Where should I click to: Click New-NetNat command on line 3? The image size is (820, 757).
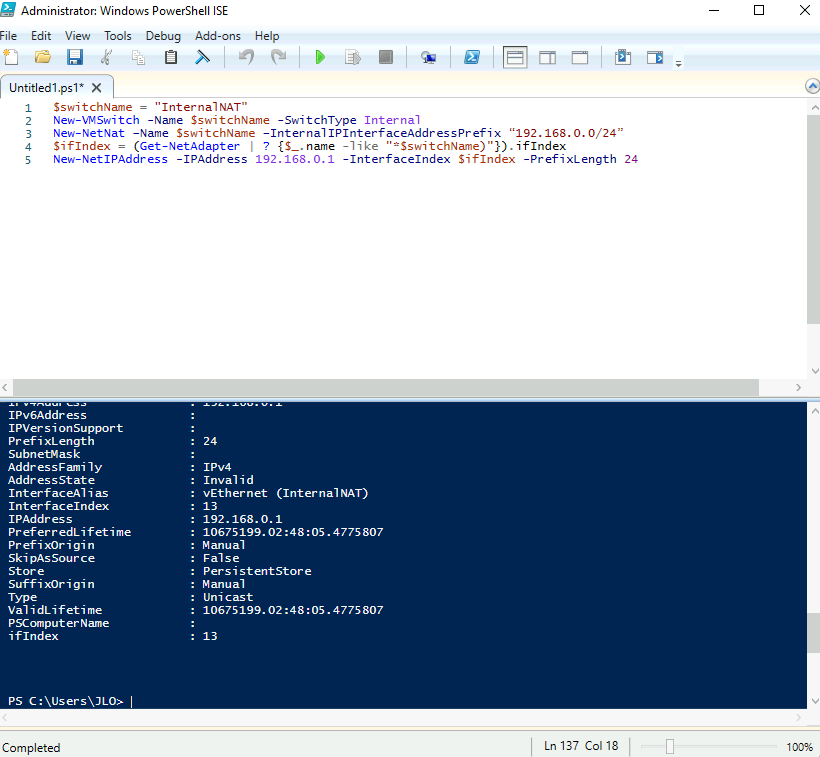[89, 133]
